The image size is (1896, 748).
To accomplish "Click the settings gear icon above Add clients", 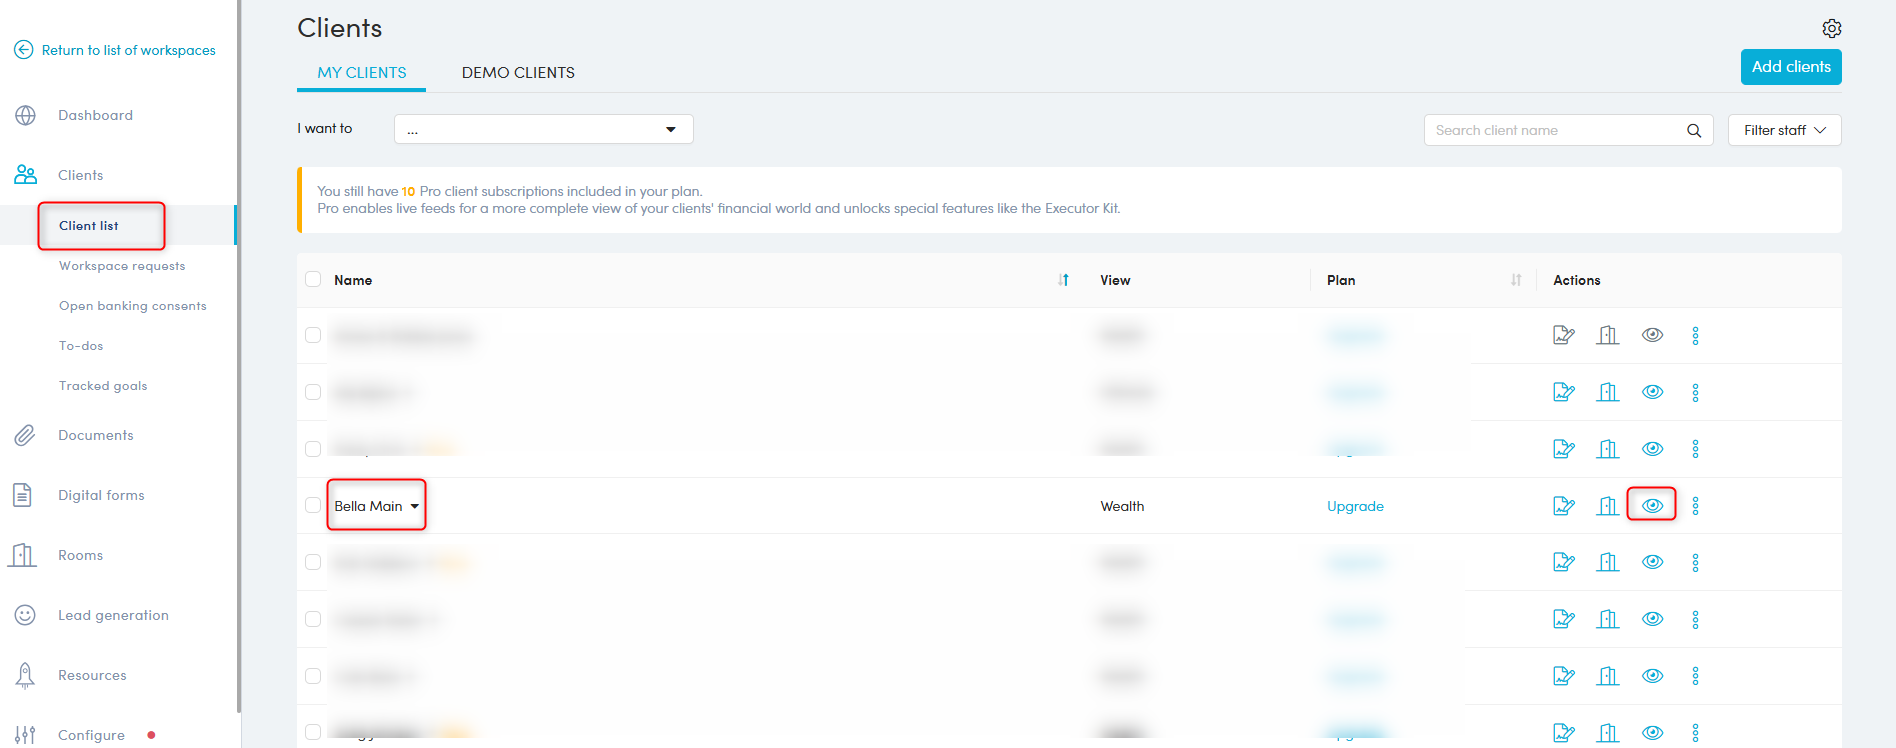I will 1831,28.
